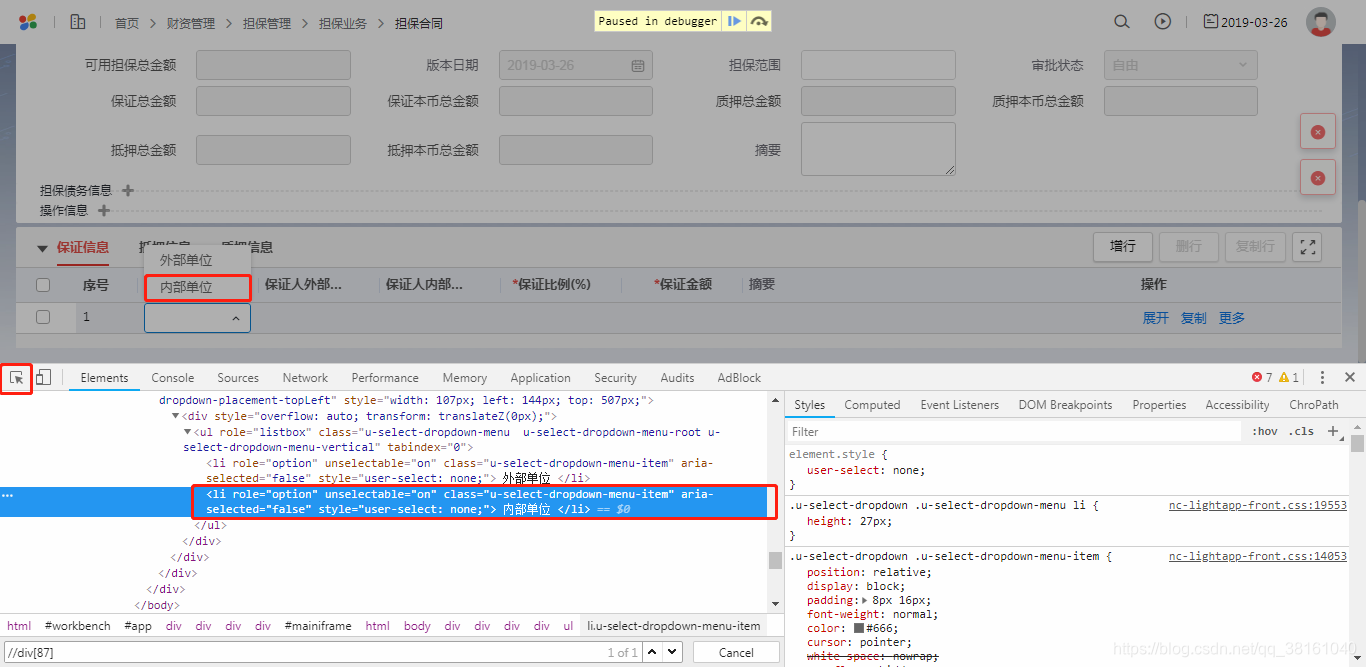Add a 担保债务信息 entry with plus icon
This screenshot has width=1366, height=667.
click(x=127, y=190)
